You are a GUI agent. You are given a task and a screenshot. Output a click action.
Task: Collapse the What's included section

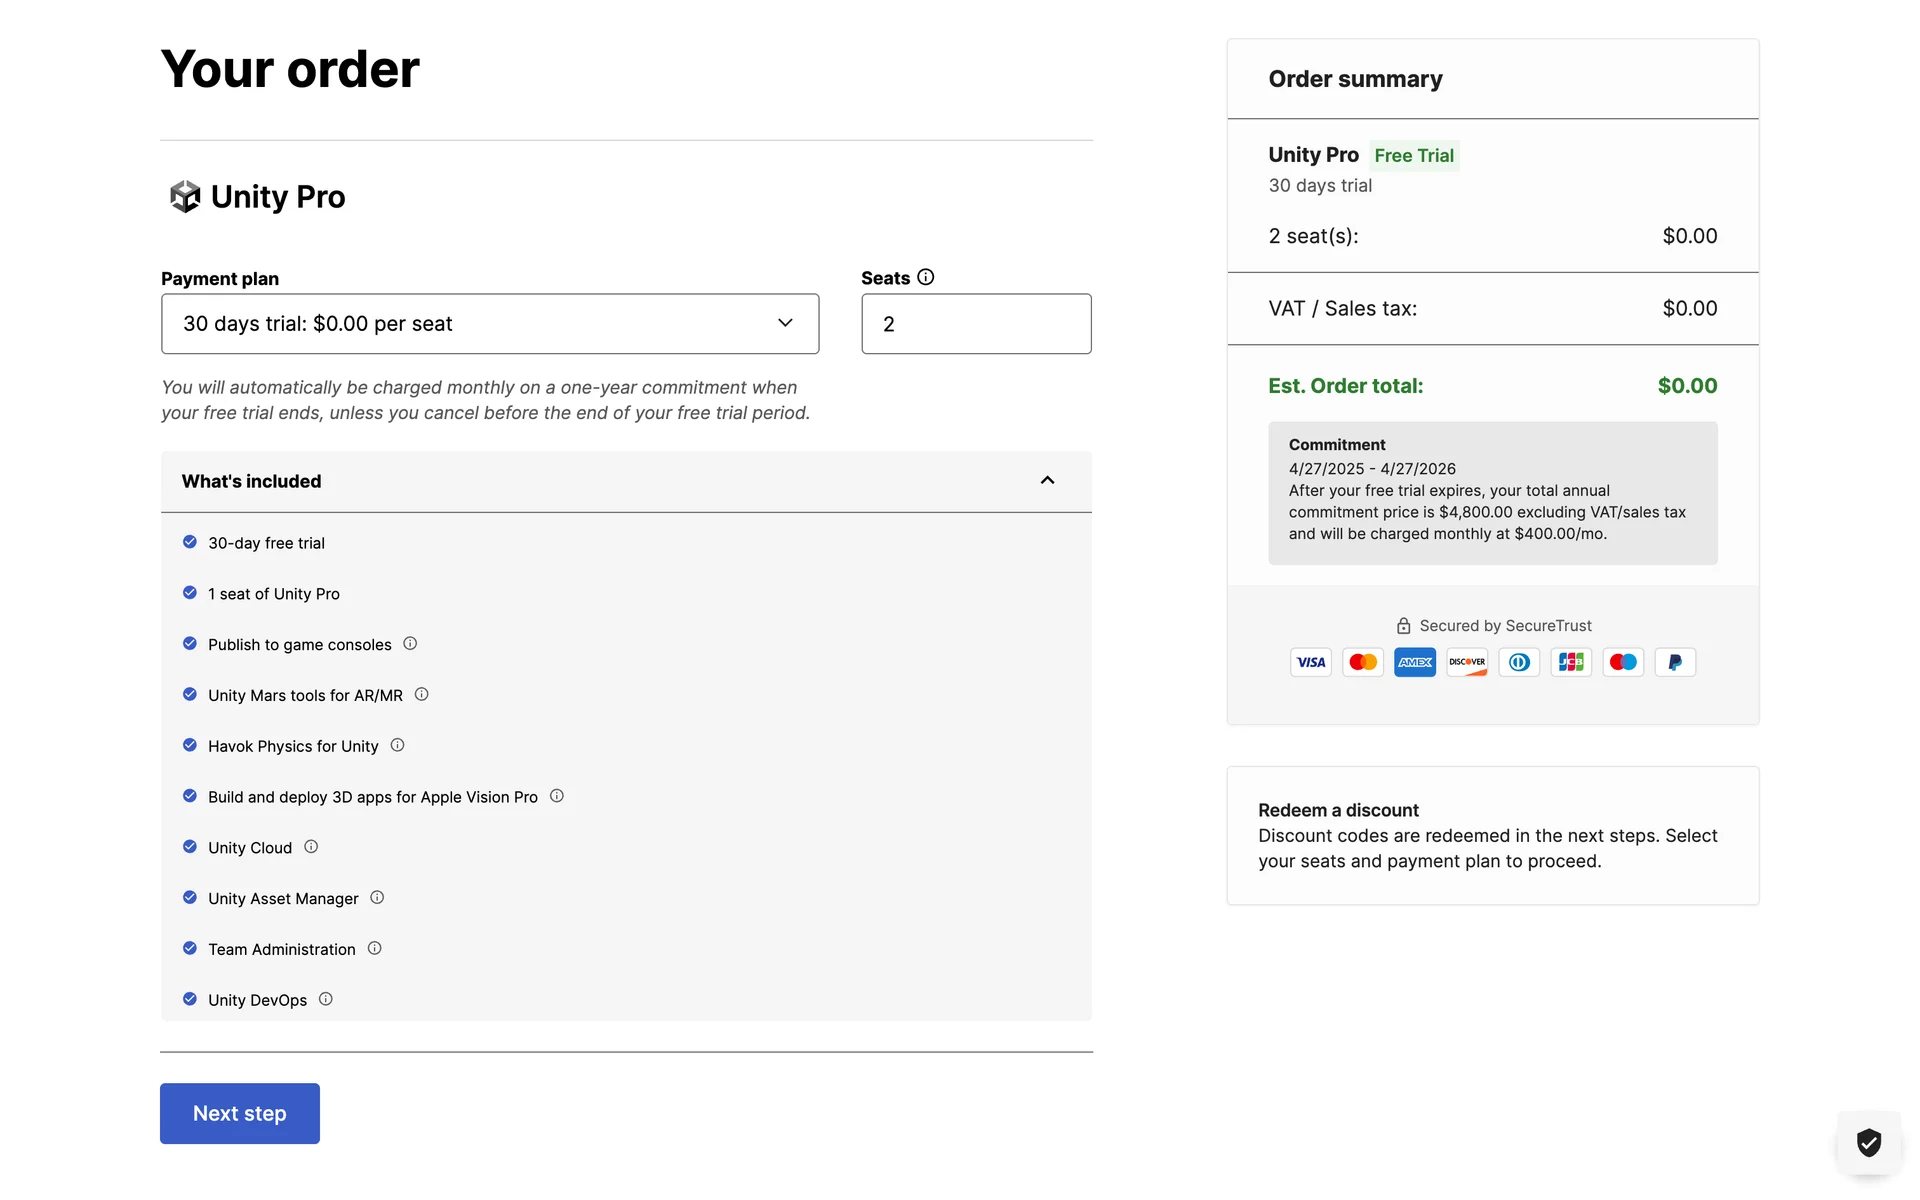pyautogui.click(x=1047, y=481)
